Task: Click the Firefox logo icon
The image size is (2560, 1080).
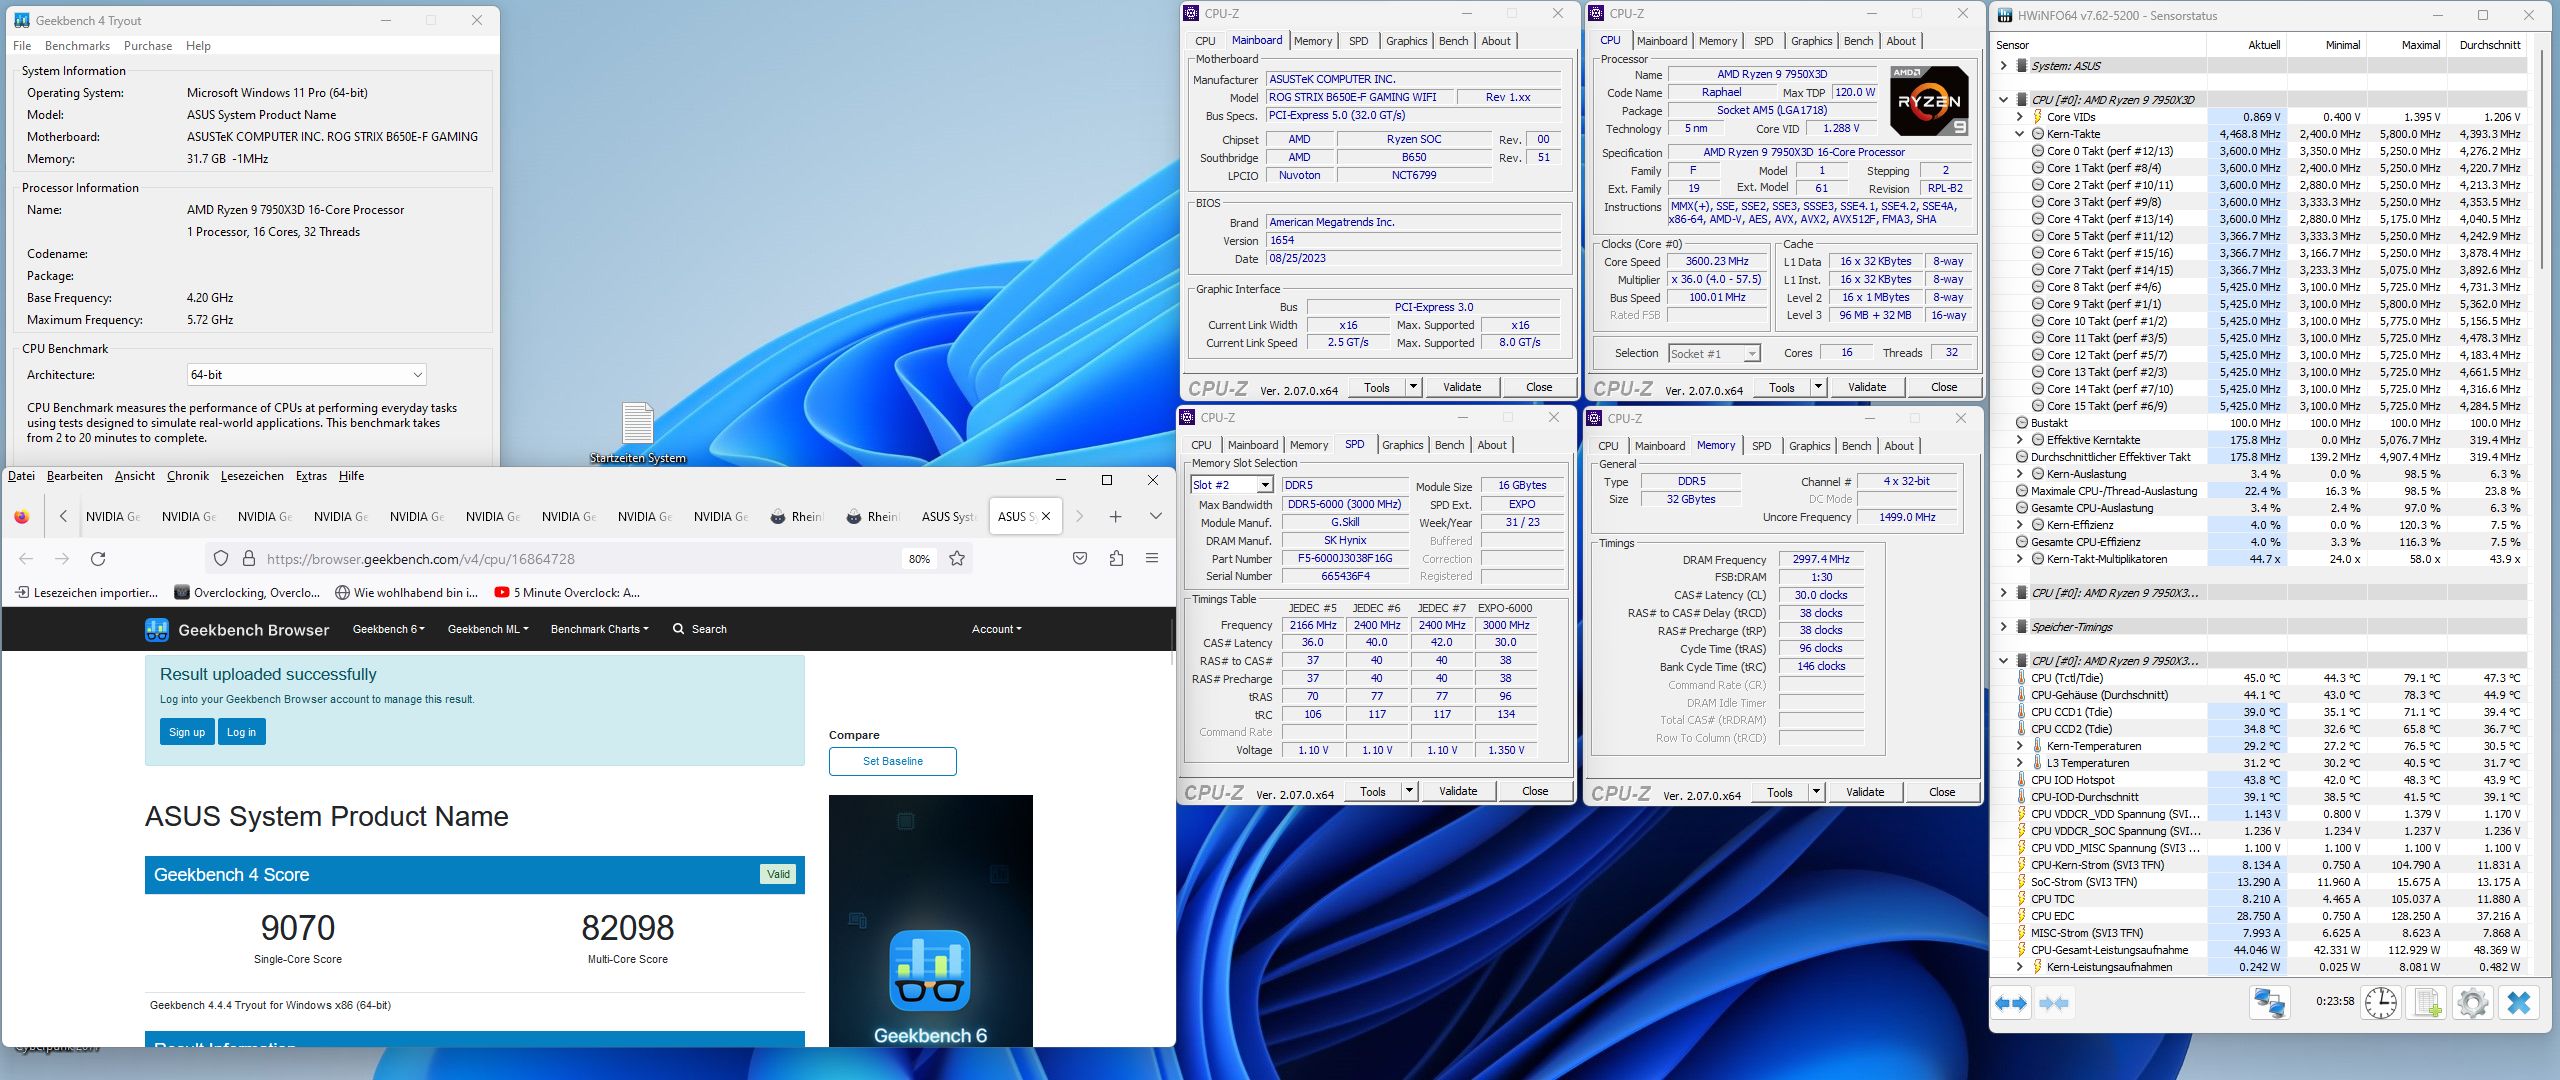Action: point(22,517)
